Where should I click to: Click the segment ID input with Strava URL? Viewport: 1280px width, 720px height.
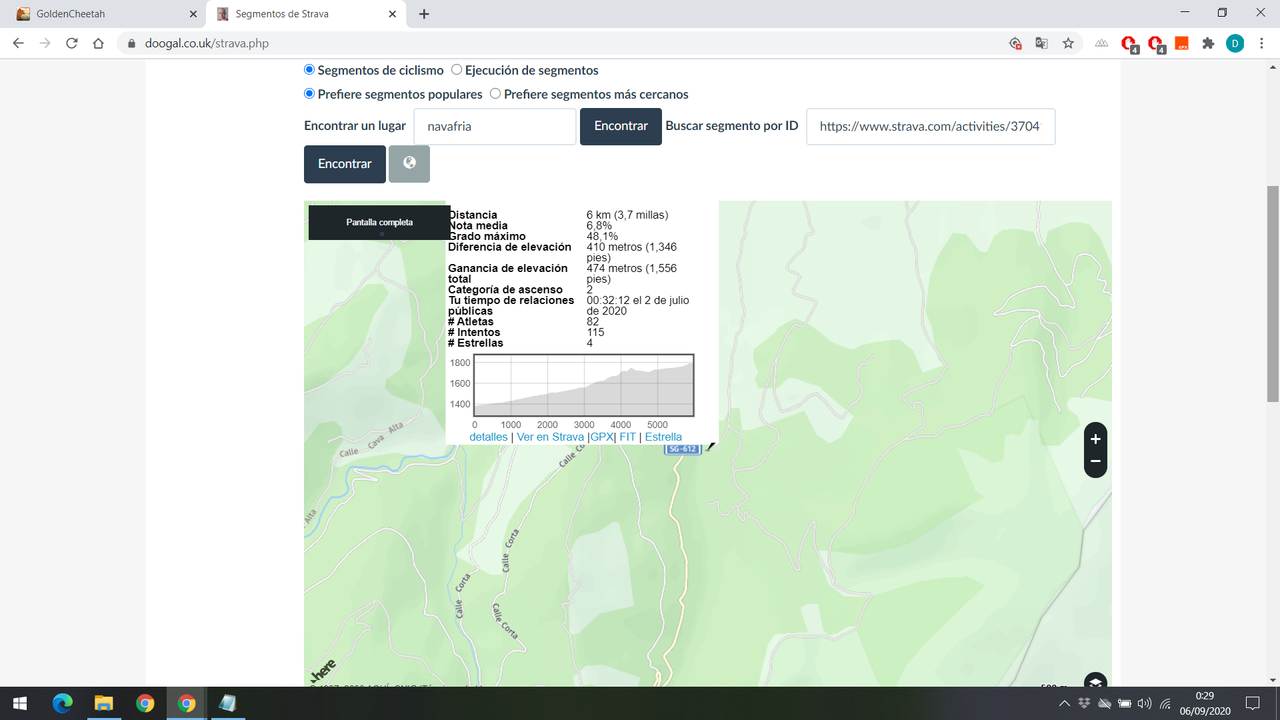coord(930,126)
